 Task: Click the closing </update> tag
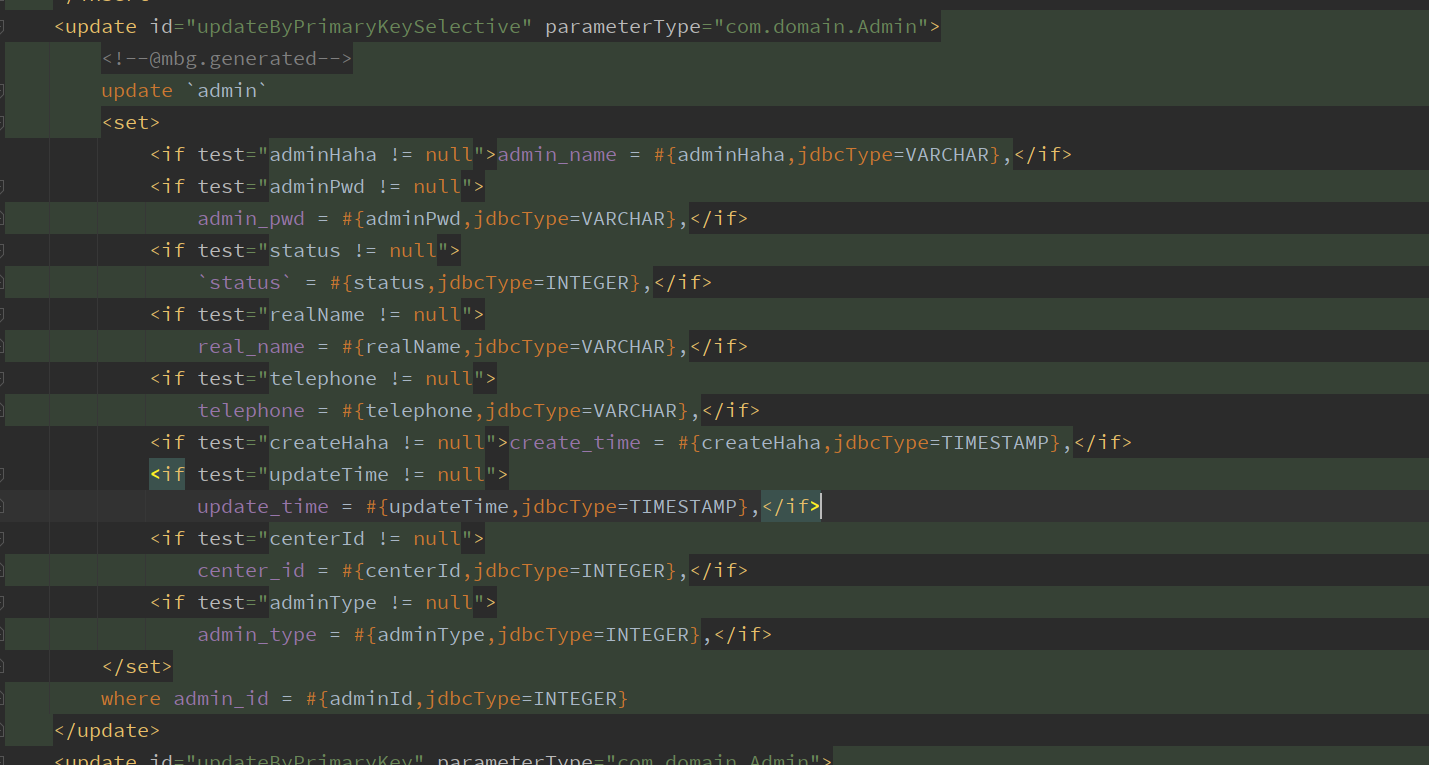(107, 730)
